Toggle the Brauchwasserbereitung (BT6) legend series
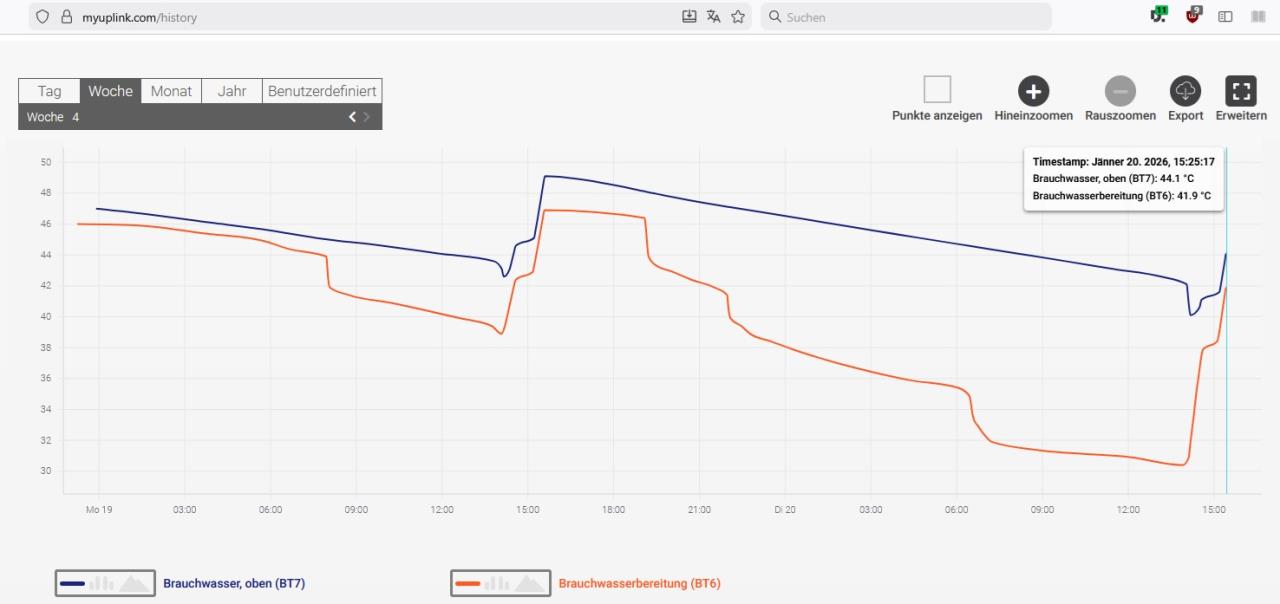 click(x=501, y=583)
